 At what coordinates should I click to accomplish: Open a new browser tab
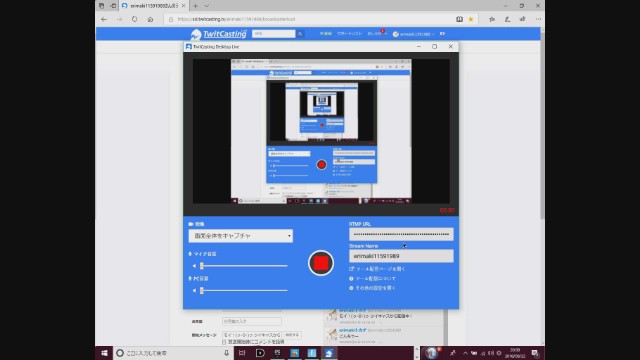tap(196, 6)
